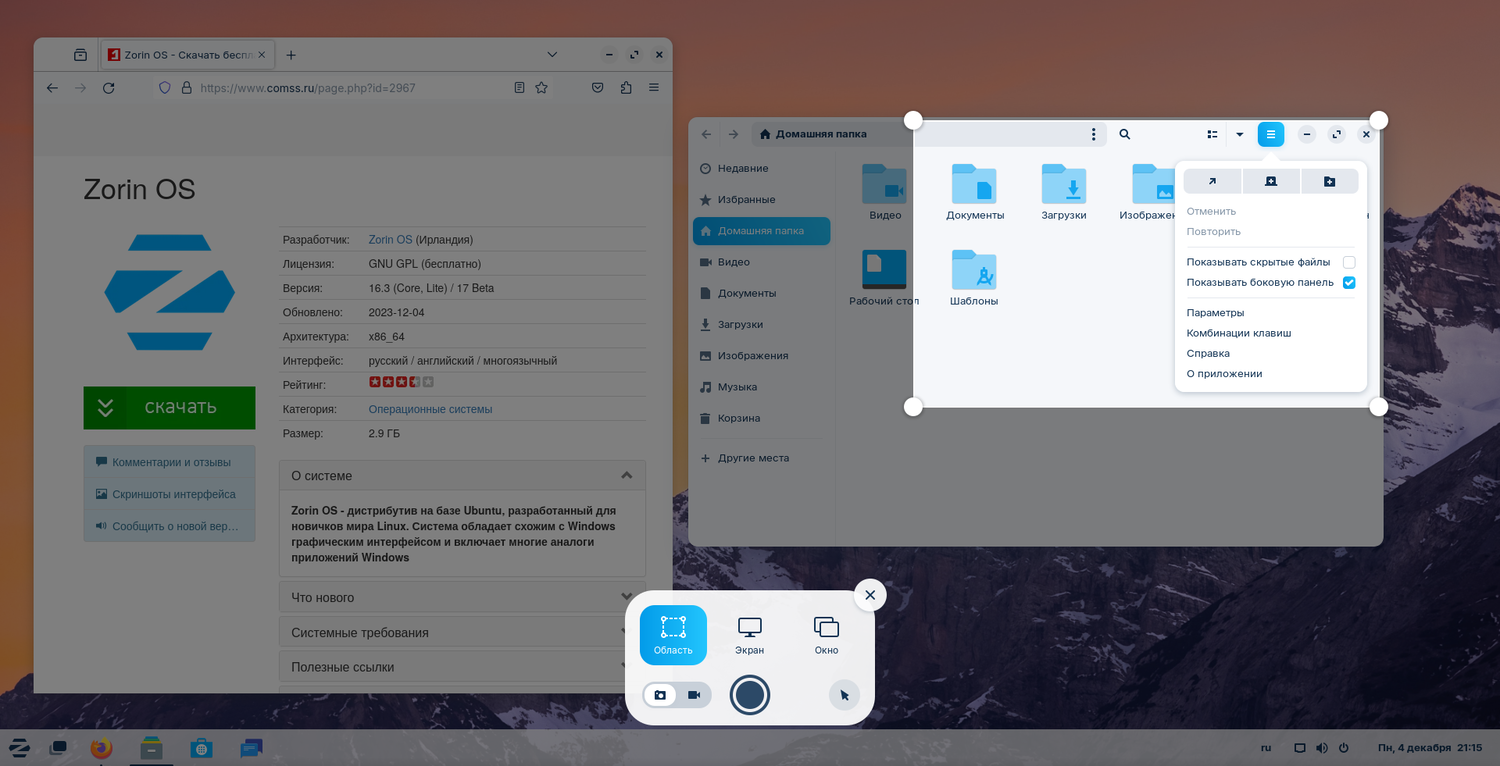The image size is (1500, 766).
Task: Open Комбинации клавиш in the menu
Action: [1239, 333]
